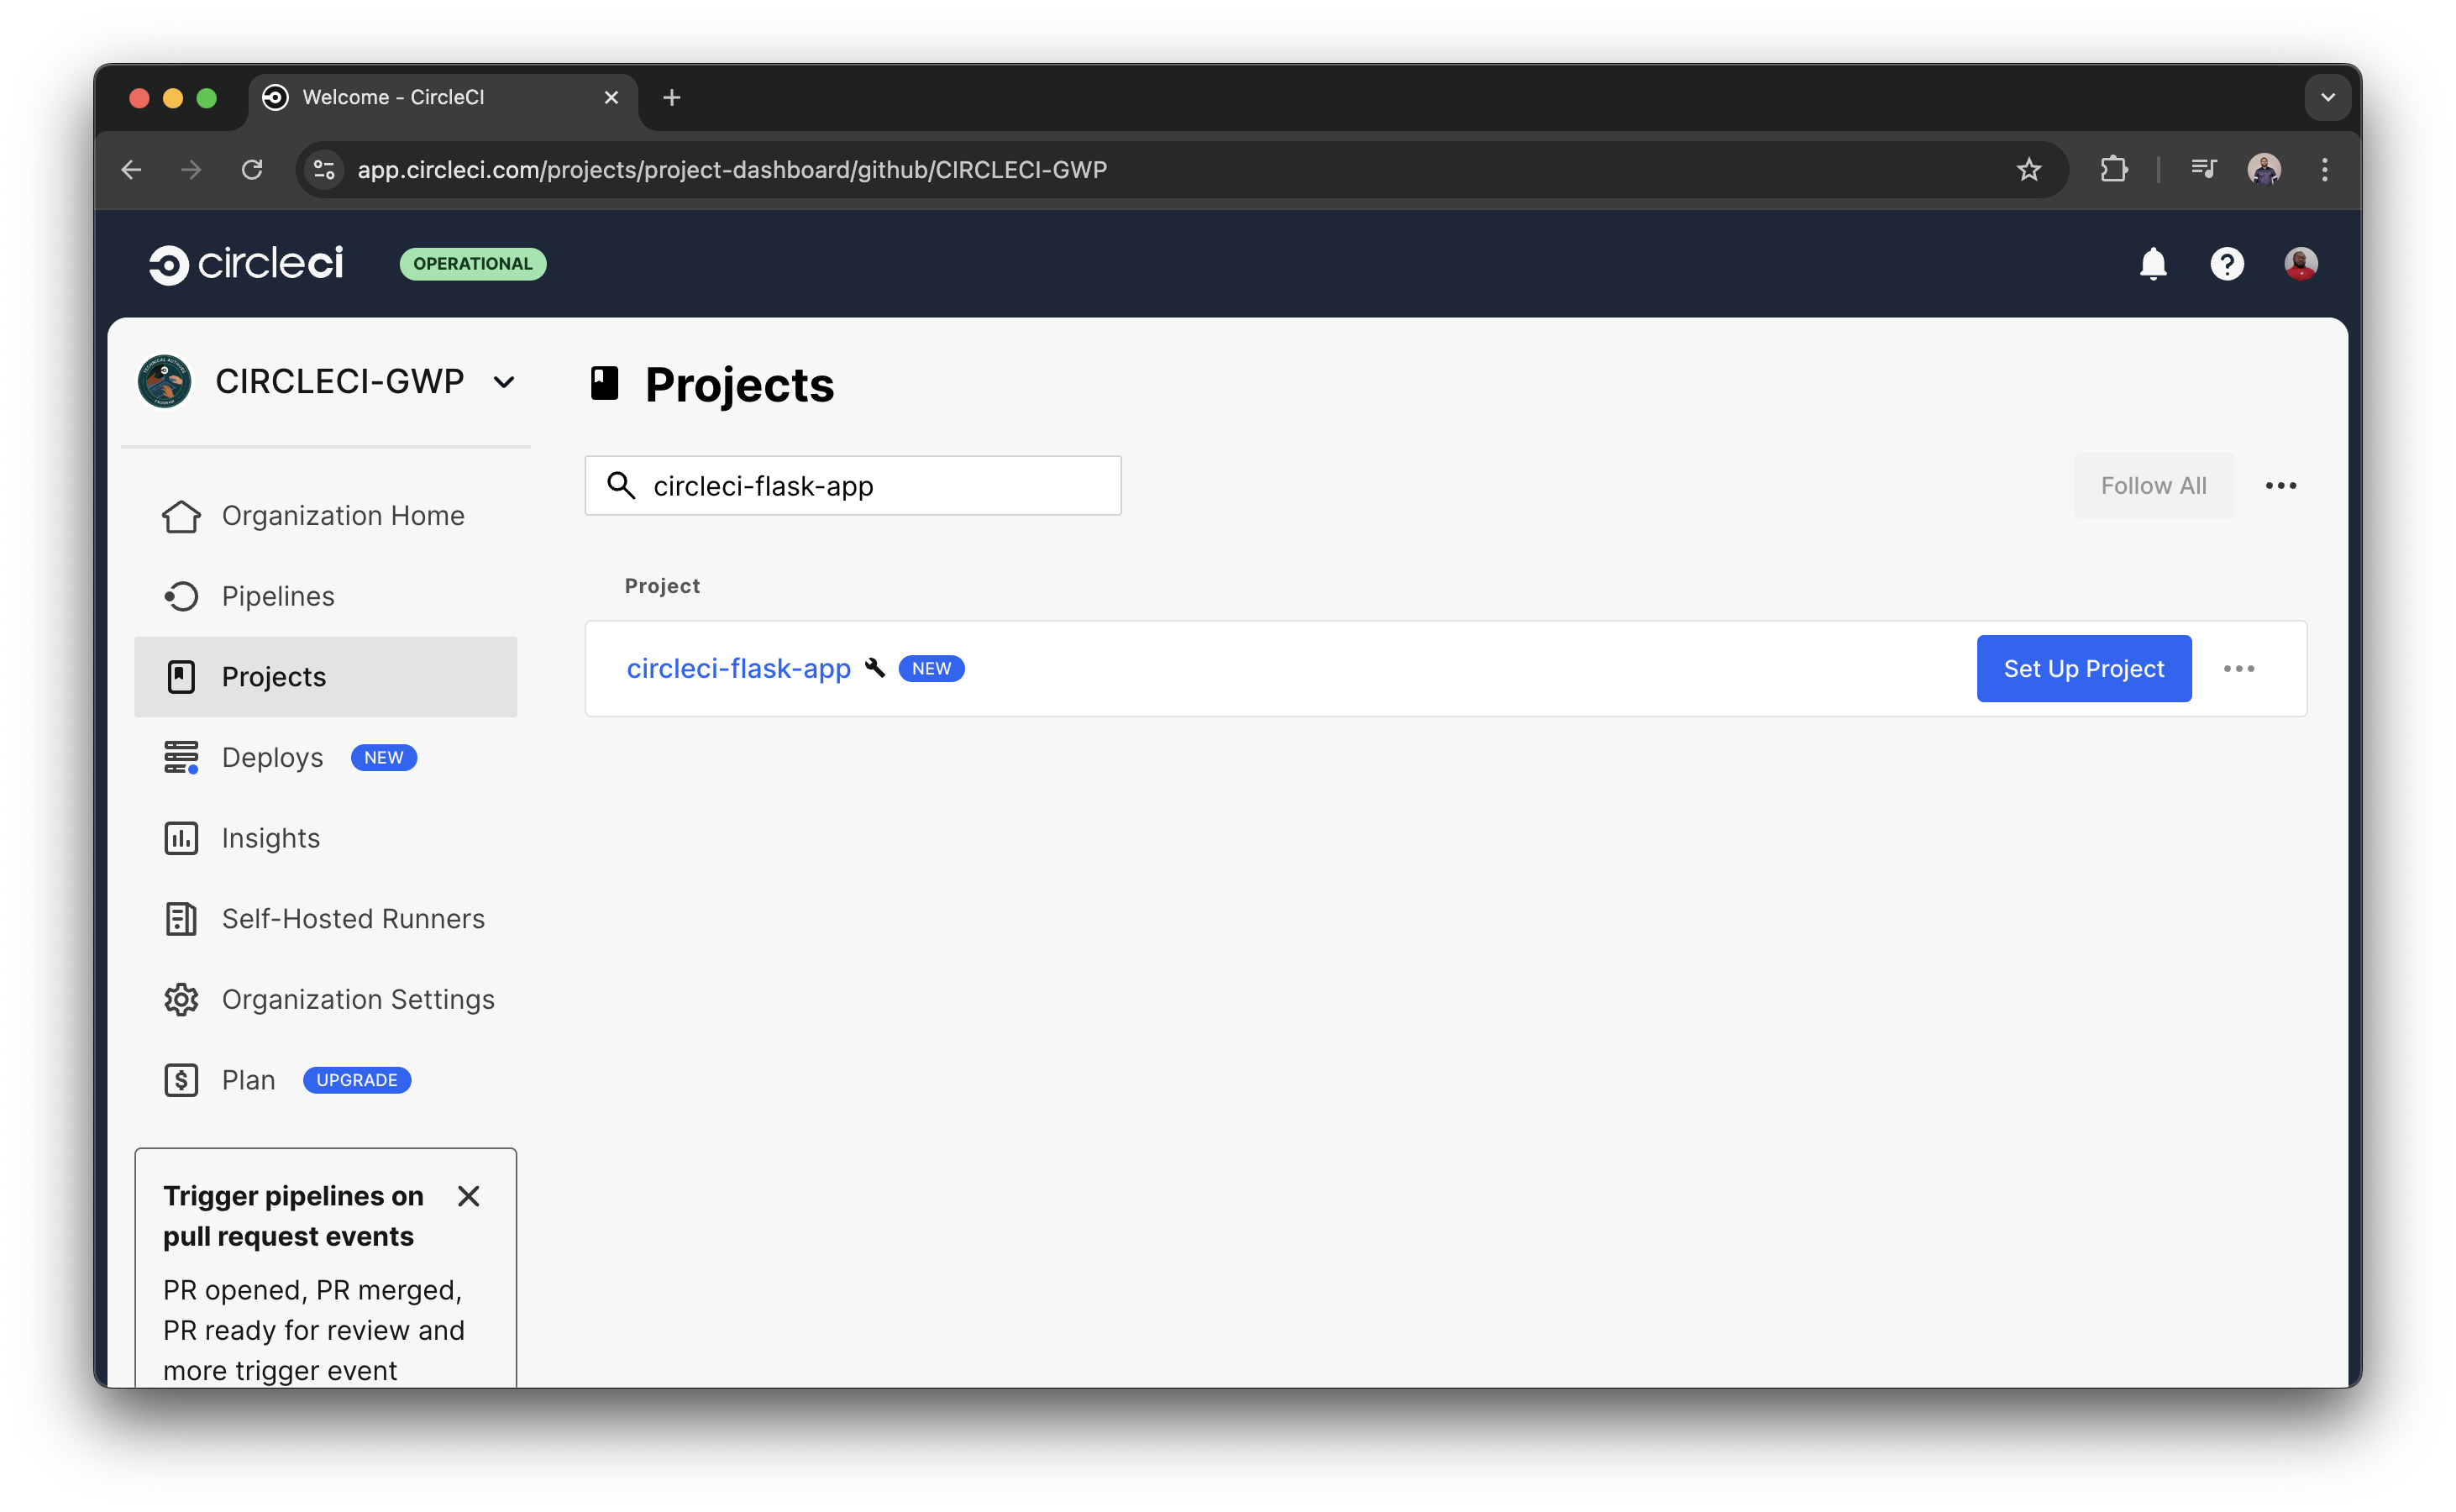This screenshot has width=2456, height=1512.
Task: Click the Set Up Project button
Action: point(2083,668)
